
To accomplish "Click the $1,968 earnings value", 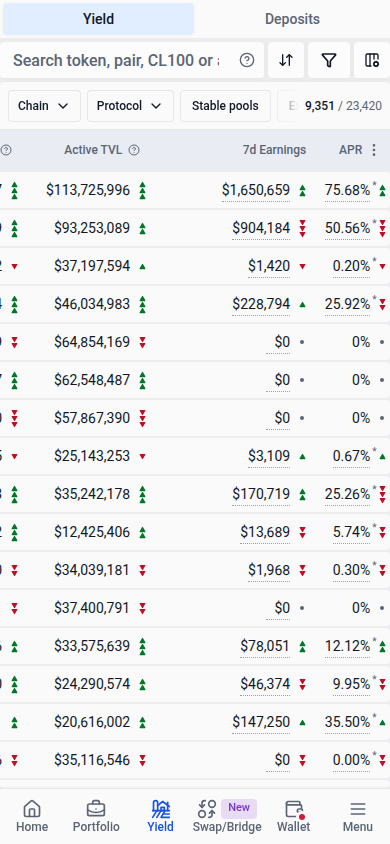I will 269,570.
